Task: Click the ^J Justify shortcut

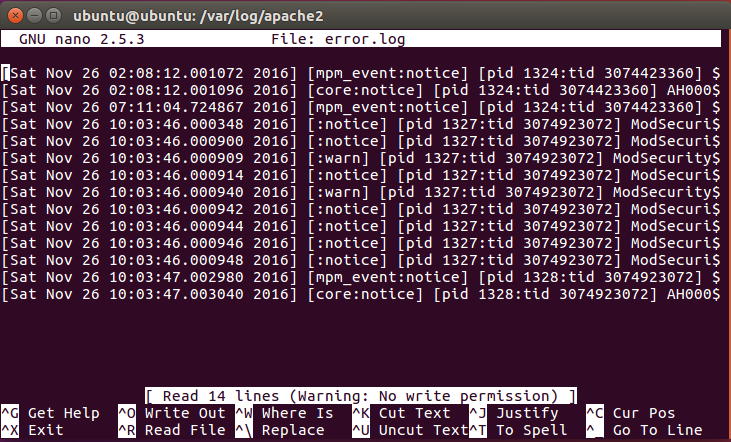Action: (514, 413)
